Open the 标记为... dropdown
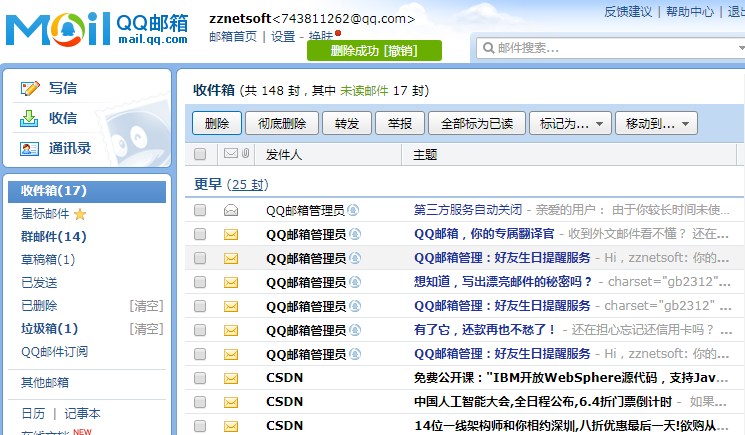Screen dimensions: 745x435 pos(571,123)
